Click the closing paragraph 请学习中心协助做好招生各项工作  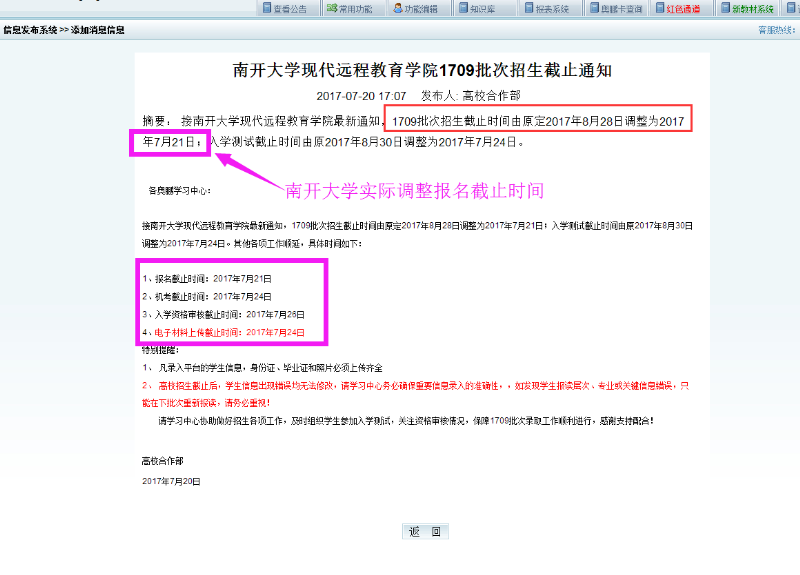pyautogui.click(x=406, y=421)
